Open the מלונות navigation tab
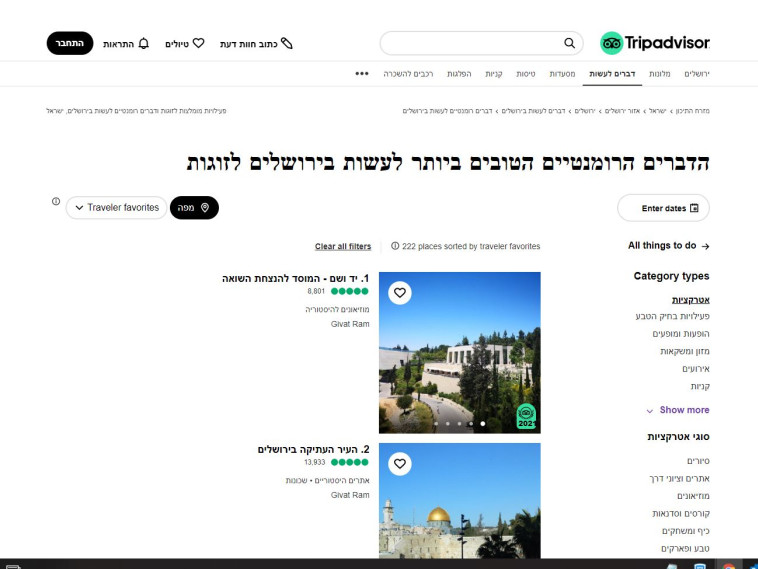758x569 pixels. click(x=659, y=73)
